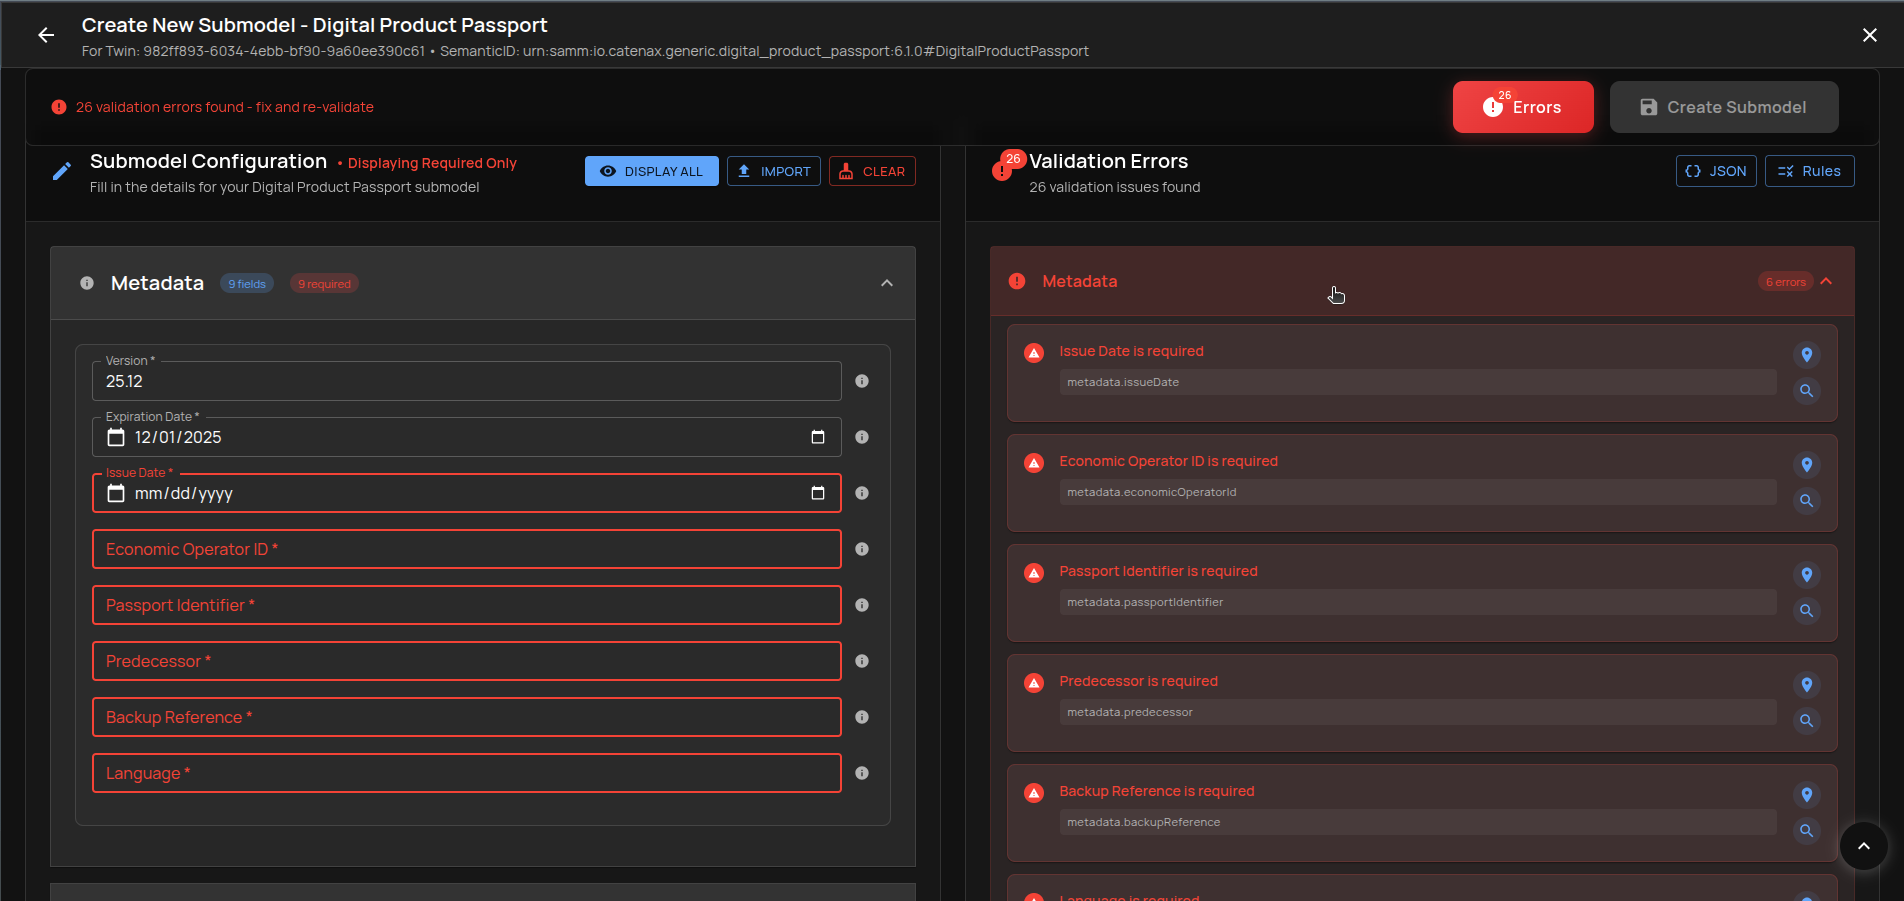Collapse the Metadata errors group
This screenshot has height=901, width=1904.
click(x=1828, y=281)
